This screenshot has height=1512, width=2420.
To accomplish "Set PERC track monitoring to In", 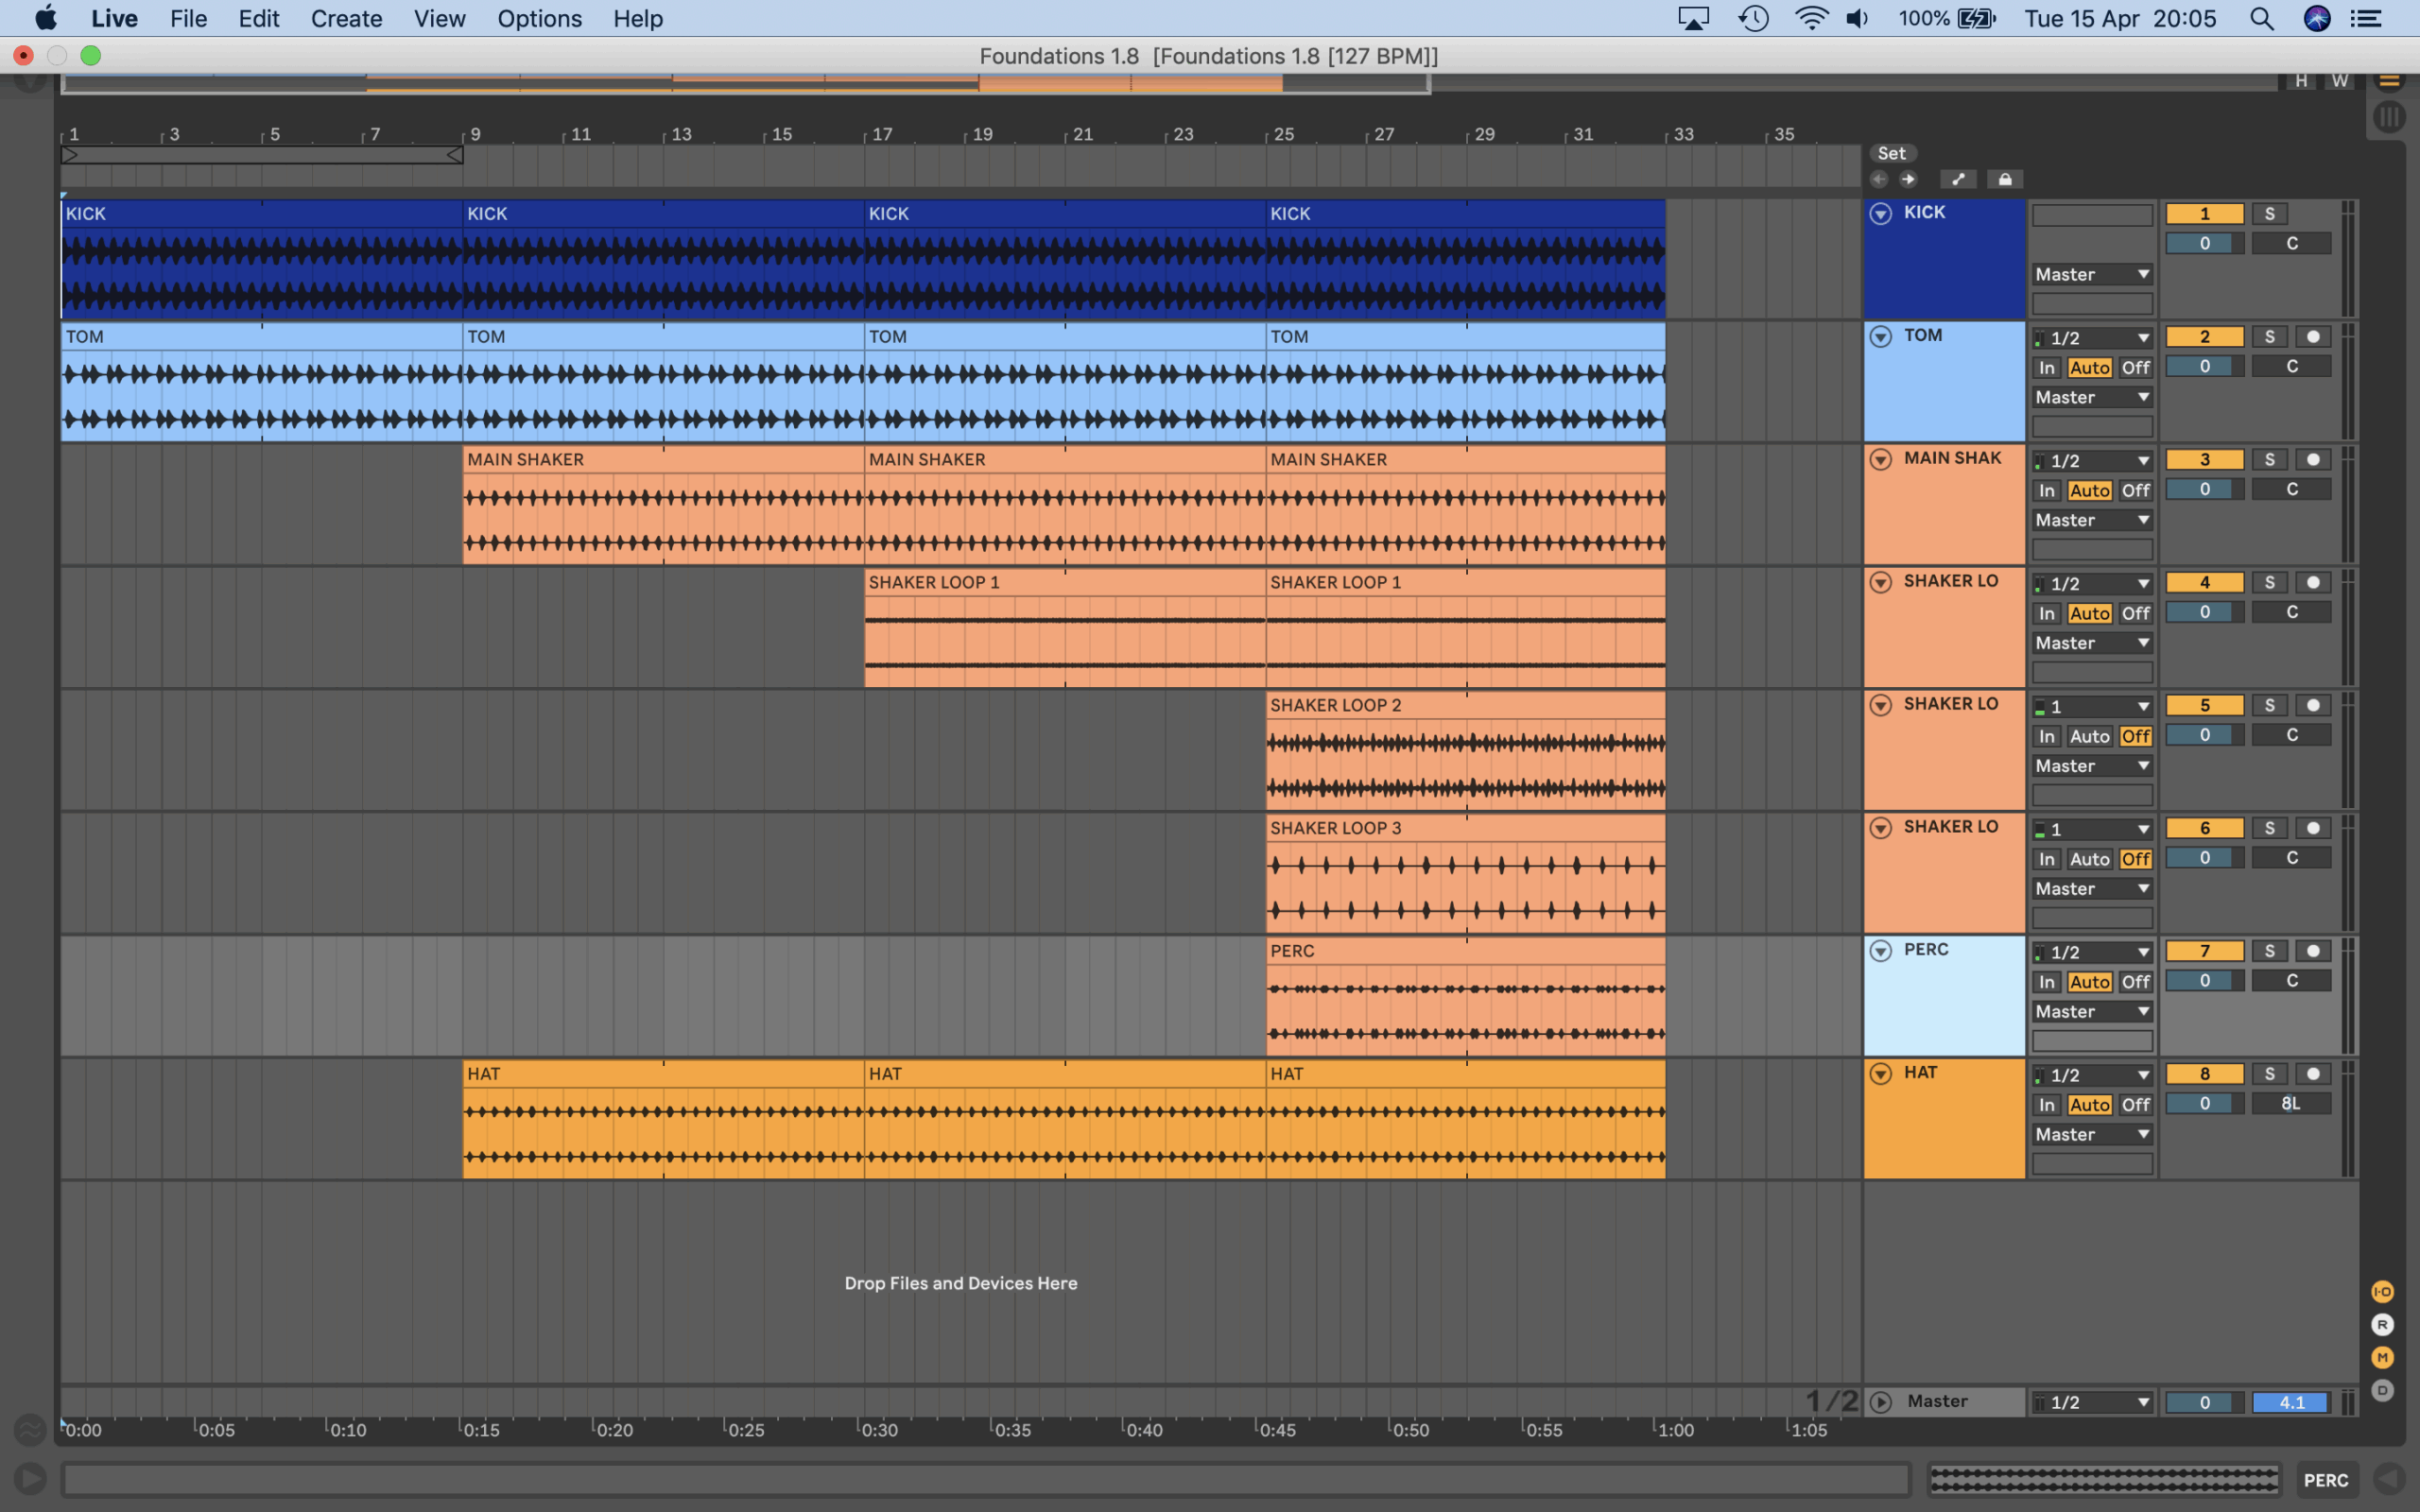I will click(2046, 982).
